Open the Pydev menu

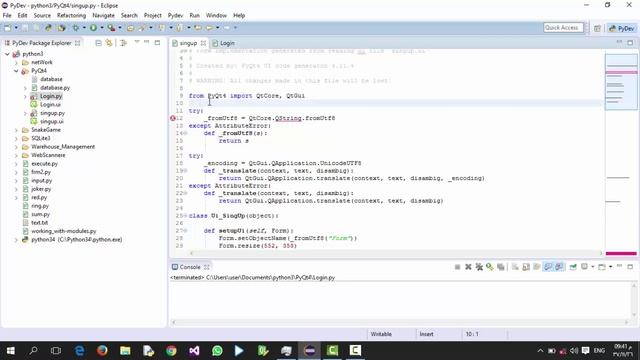[175, 15]
